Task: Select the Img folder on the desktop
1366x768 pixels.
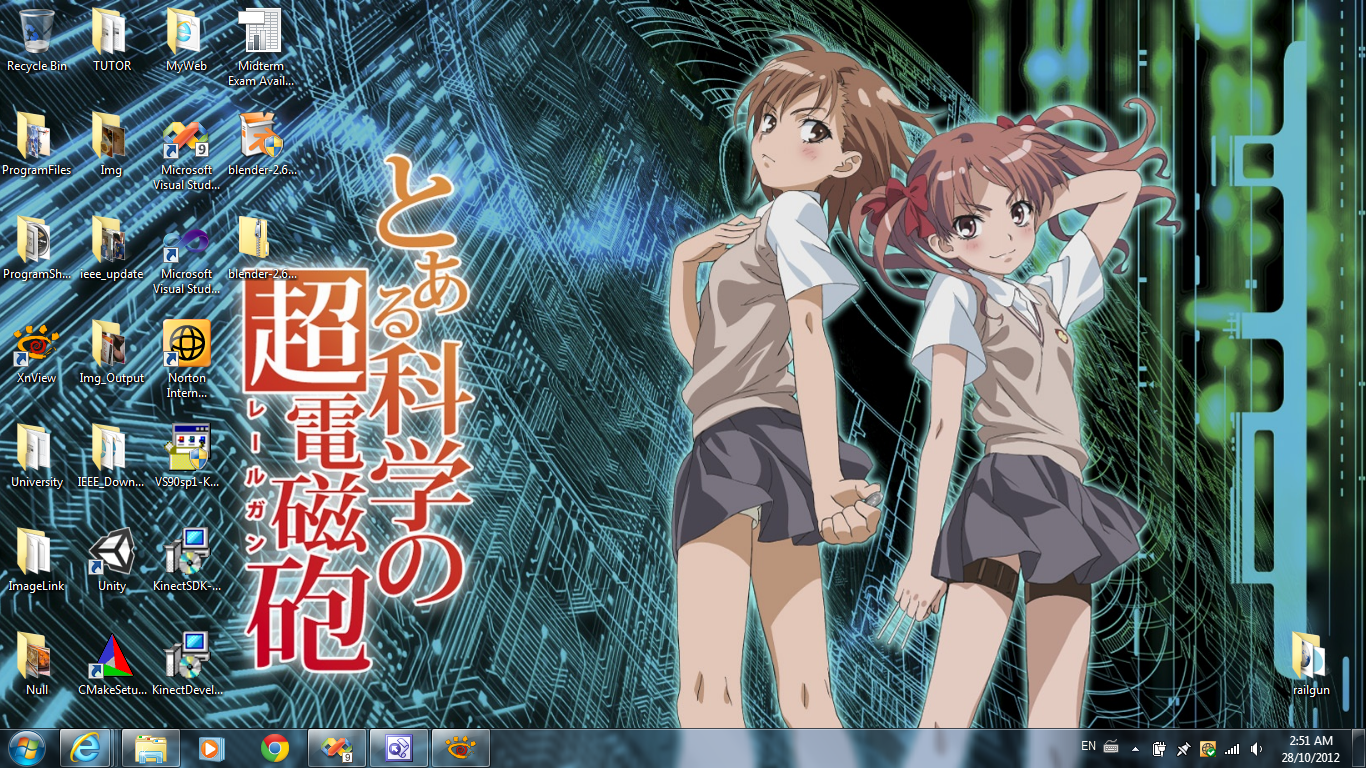Action: [111, 144]
